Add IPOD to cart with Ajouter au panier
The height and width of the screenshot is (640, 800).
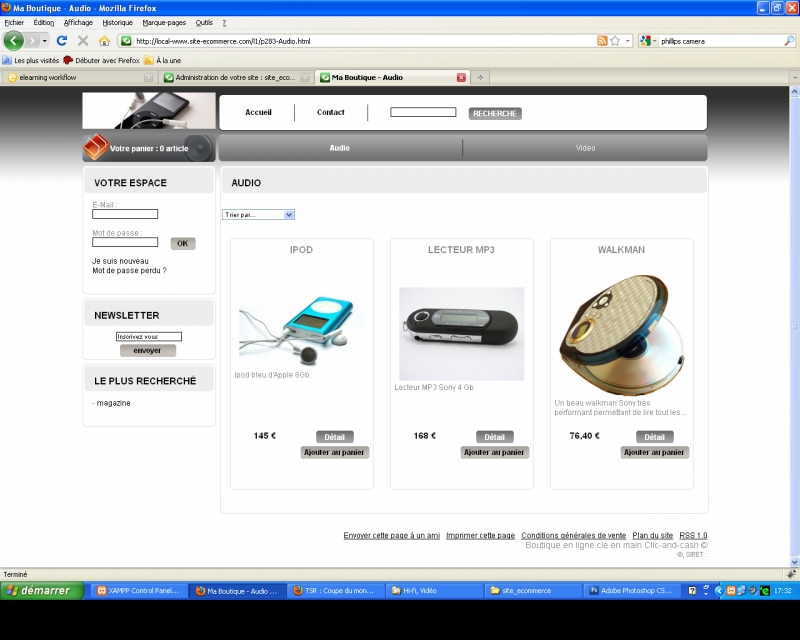click(x=334, y=452)
